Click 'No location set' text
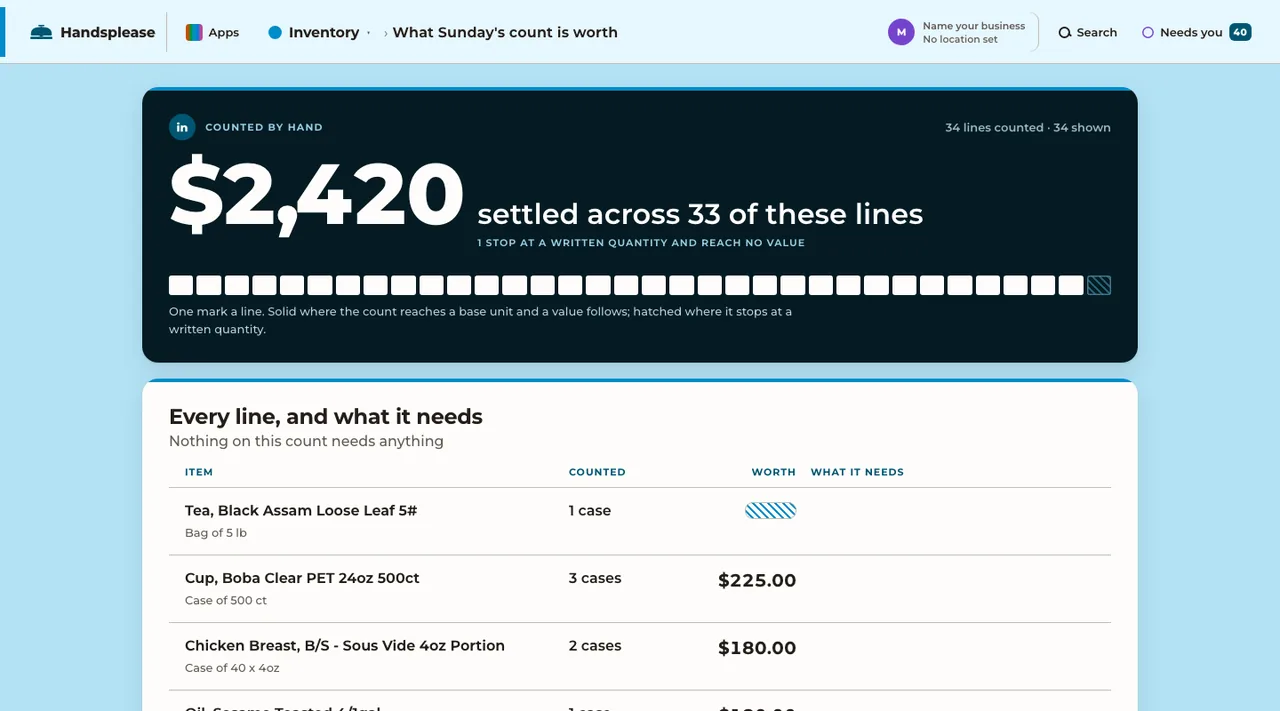 (x=960, y=40)
